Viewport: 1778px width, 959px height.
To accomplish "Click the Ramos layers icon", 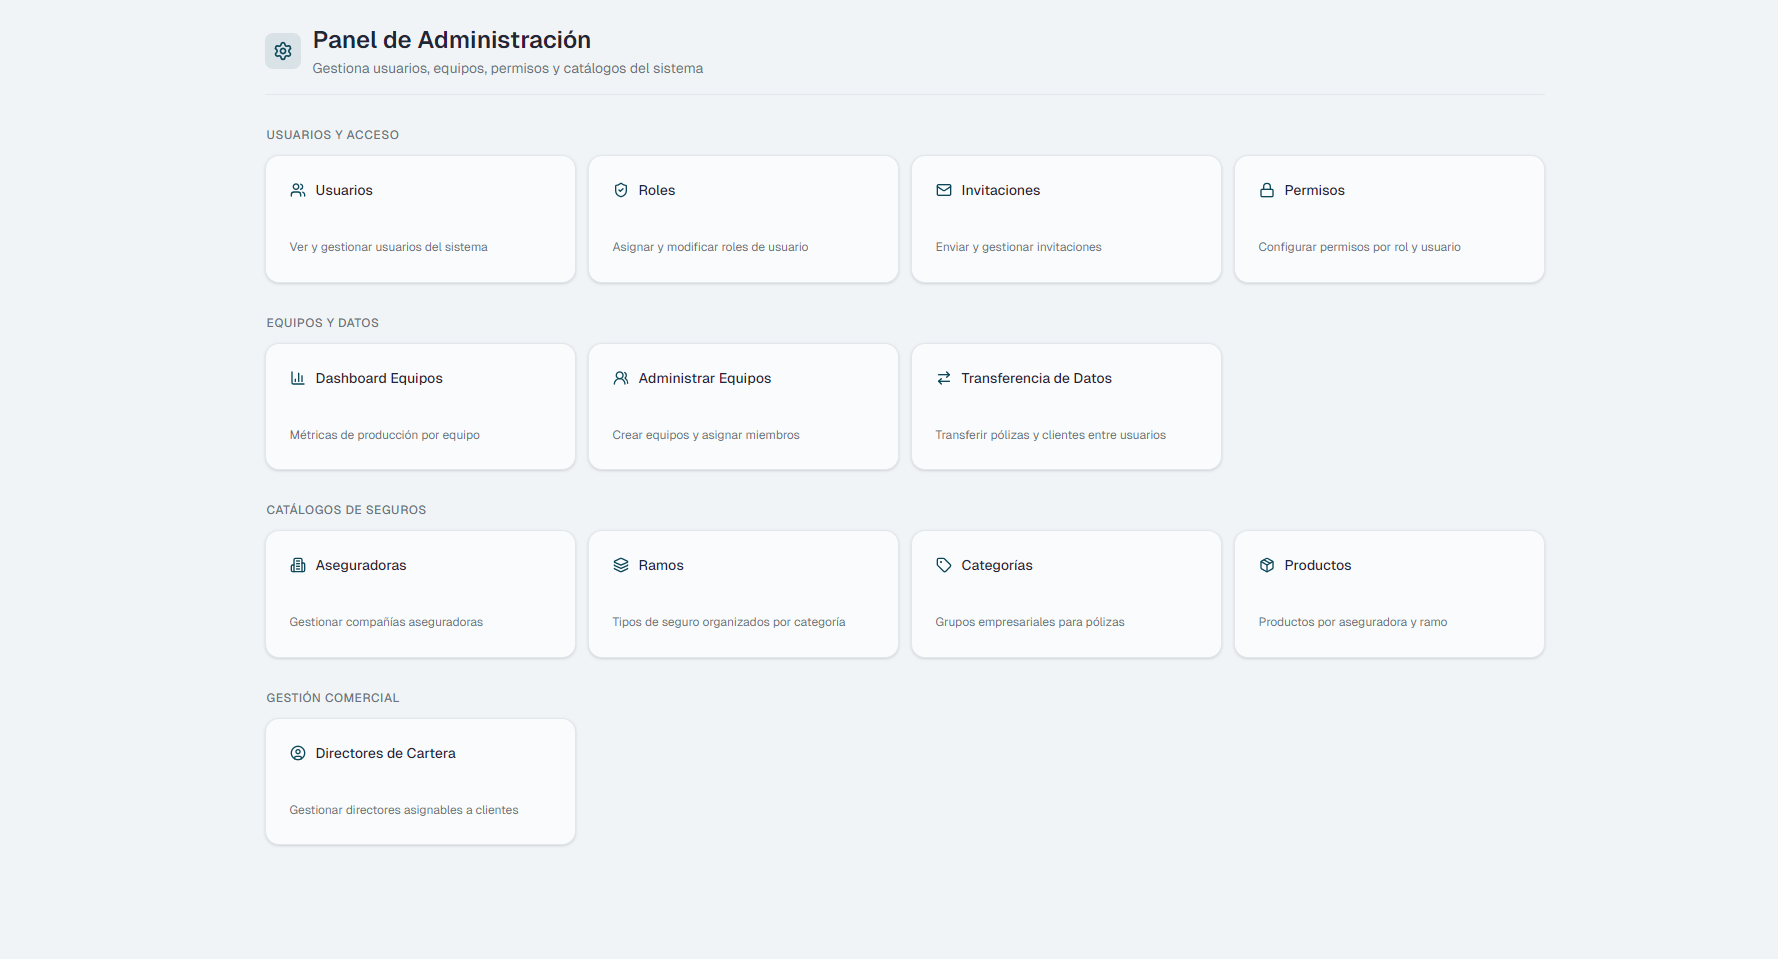I will point(620,565).
